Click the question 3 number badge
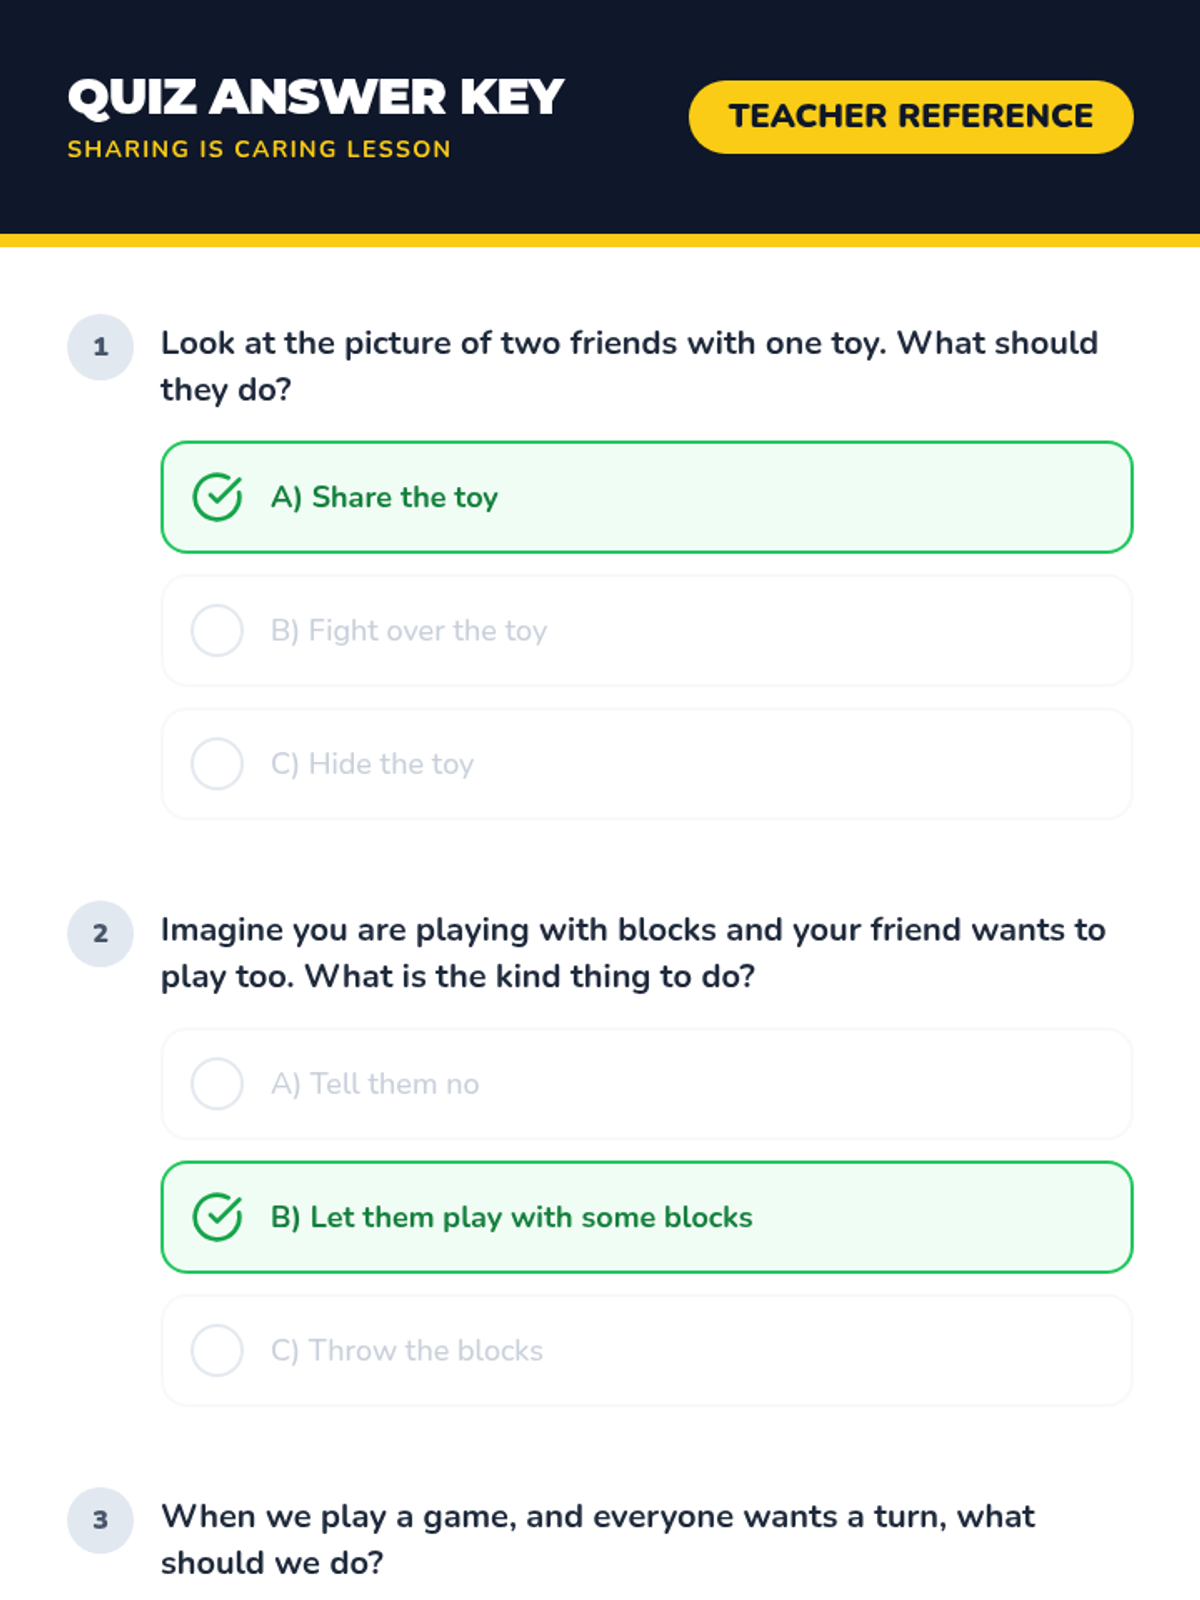Image resolution: width=1200 pixels, height=1600 pixels. (x=100, y=1520)
